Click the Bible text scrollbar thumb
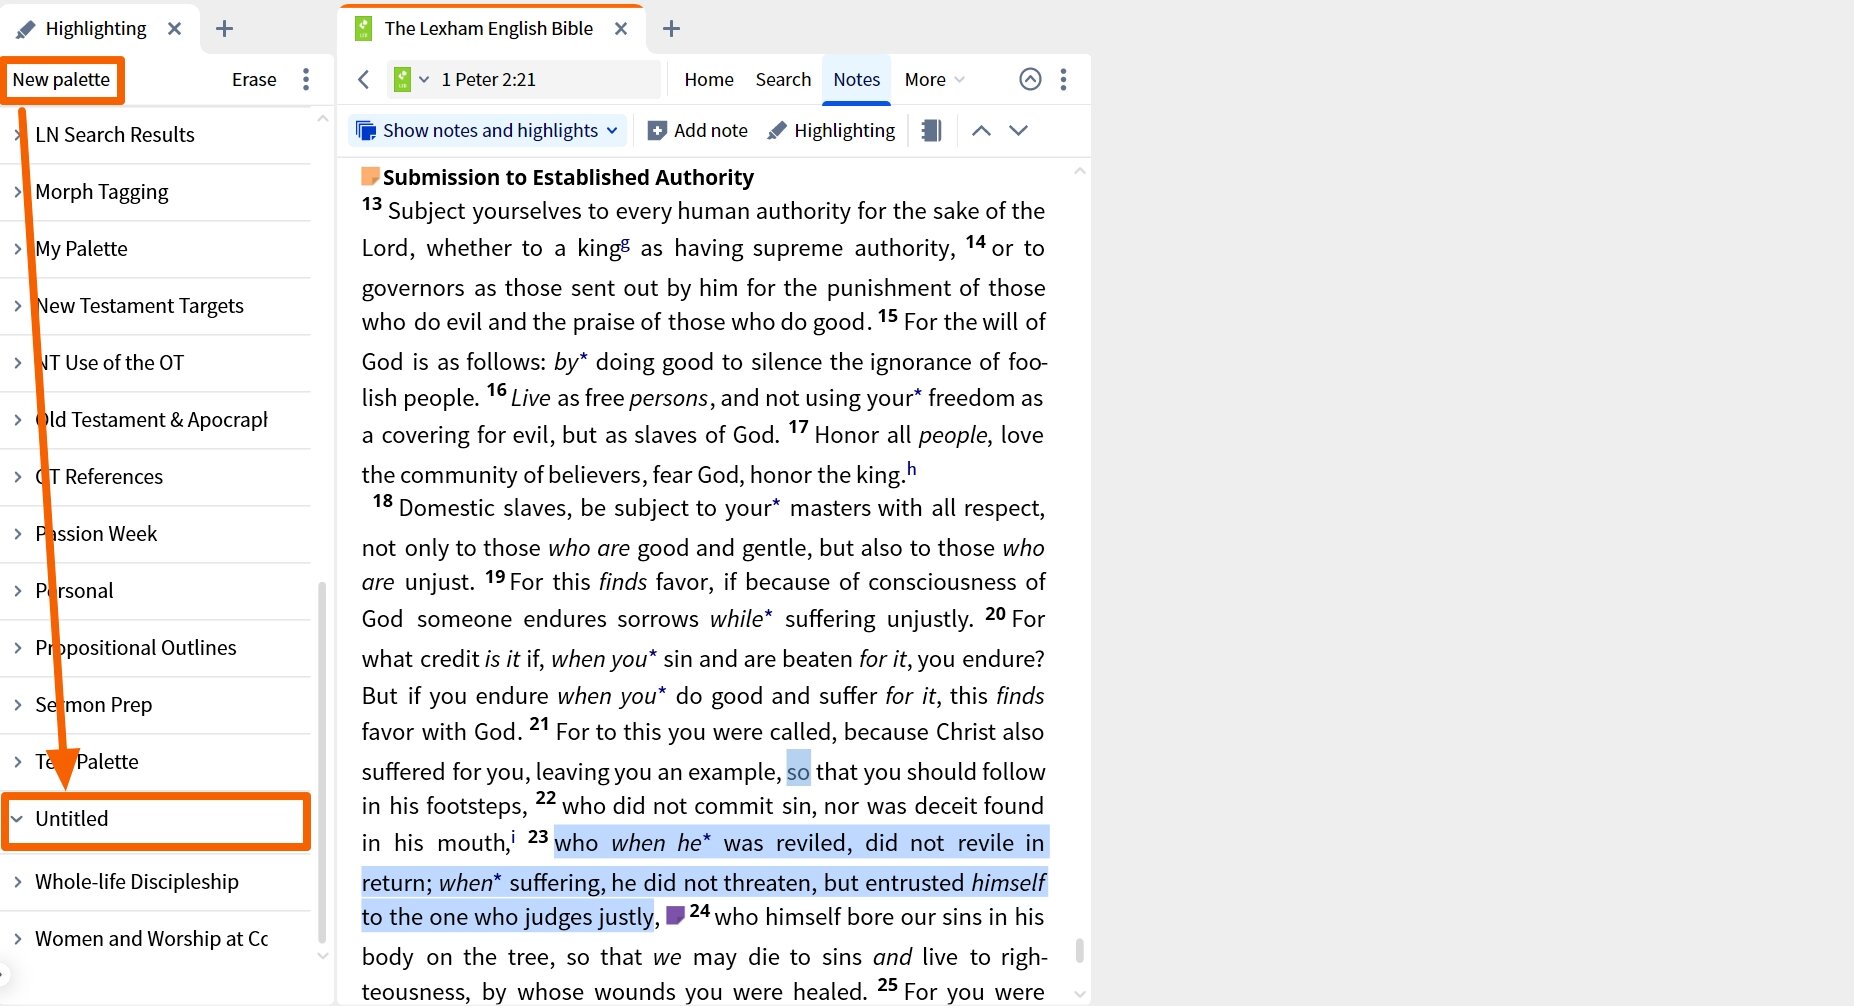1854x1006 pixels. coord(1080,950)
